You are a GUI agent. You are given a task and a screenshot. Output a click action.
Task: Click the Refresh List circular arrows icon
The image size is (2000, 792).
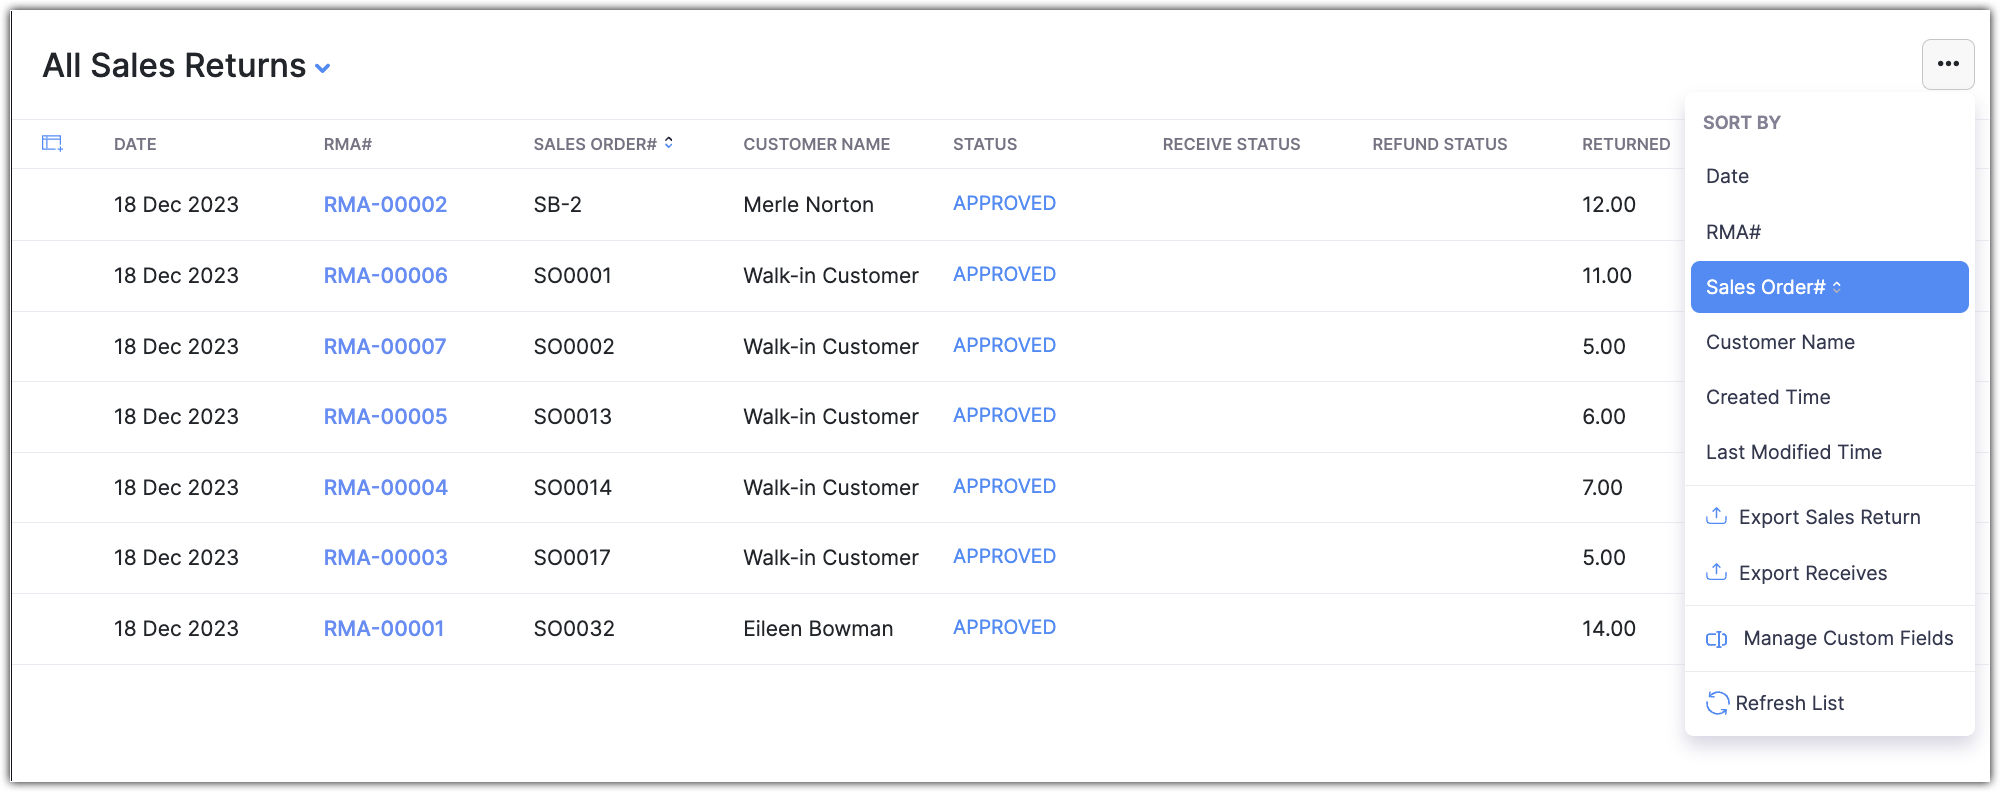click(x=1717, y=703)
